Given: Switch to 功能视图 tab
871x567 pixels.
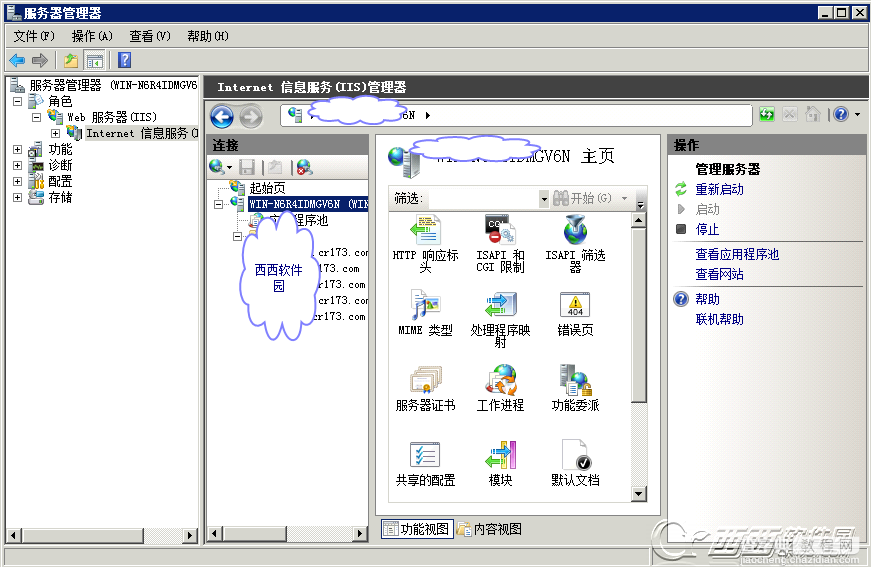Looking at the screenshot, I should tap(418, 529).
